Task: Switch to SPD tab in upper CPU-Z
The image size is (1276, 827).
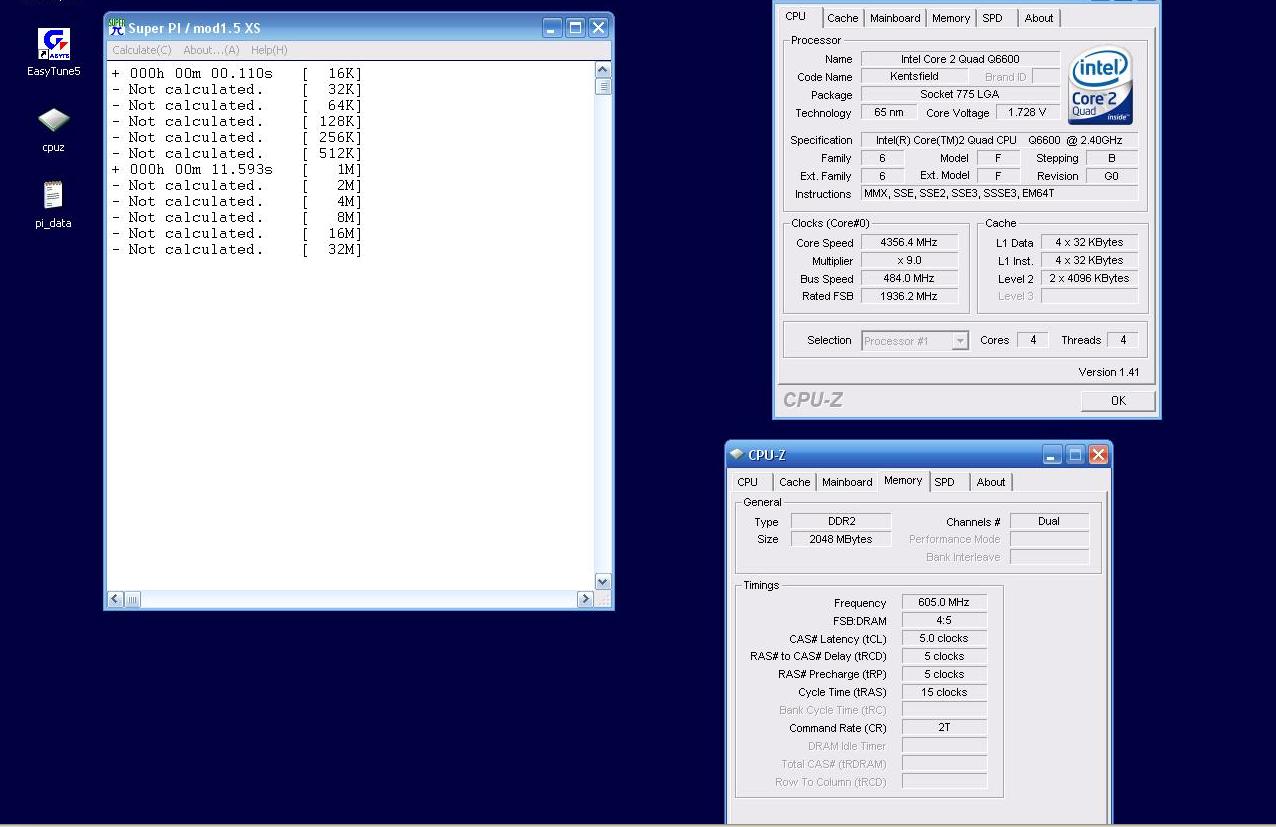Action: coord(992,18)
